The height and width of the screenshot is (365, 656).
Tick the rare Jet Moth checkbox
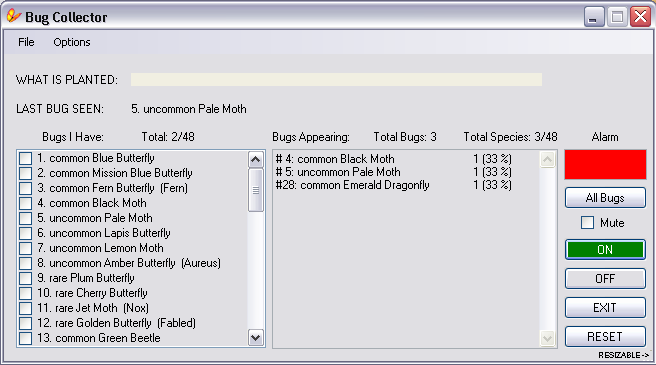pos(26,308)
